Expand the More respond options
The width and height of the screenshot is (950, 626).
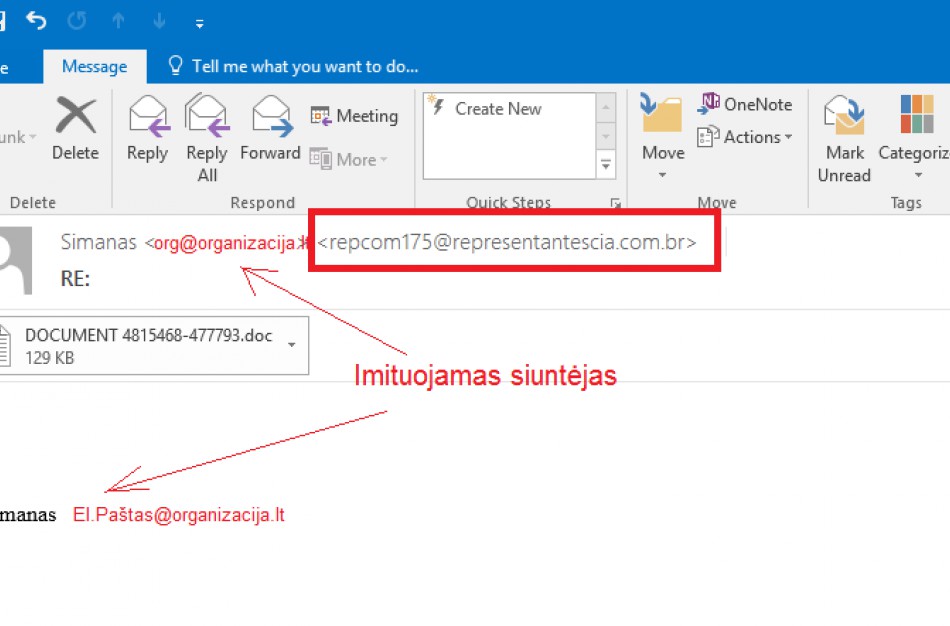(x=349, y=159)
